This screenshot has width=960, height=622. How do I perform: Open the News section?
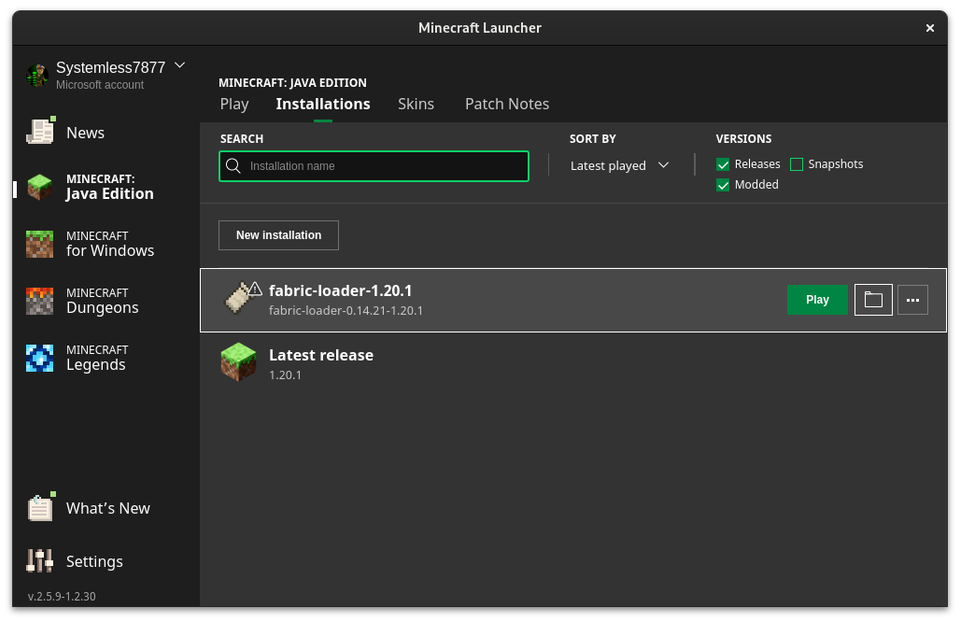85,132
